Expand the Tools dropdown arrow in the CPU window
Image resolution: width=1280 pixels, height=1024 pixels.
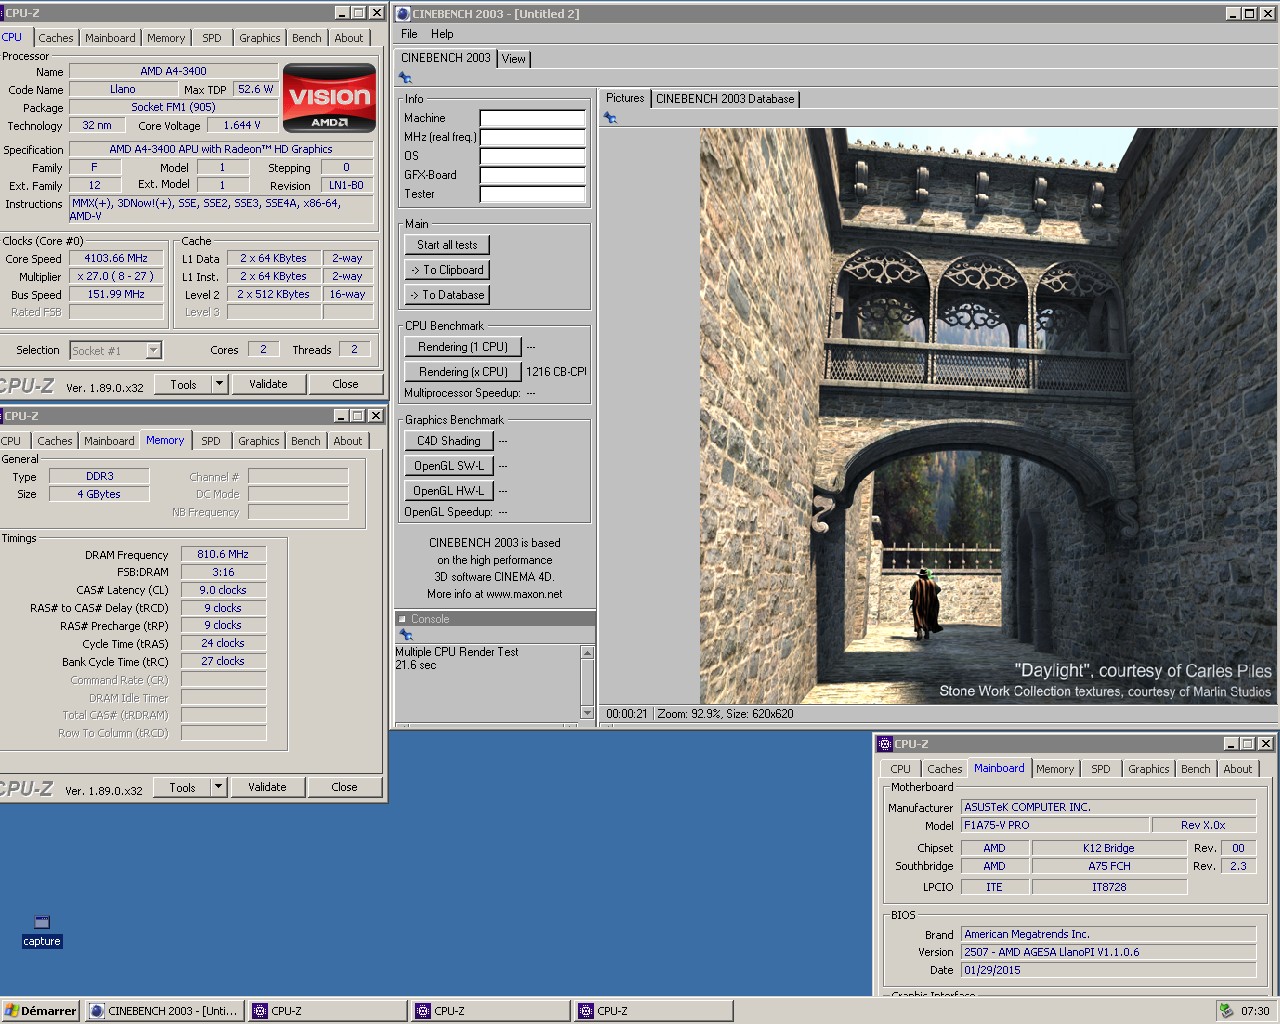pos(220,384)
